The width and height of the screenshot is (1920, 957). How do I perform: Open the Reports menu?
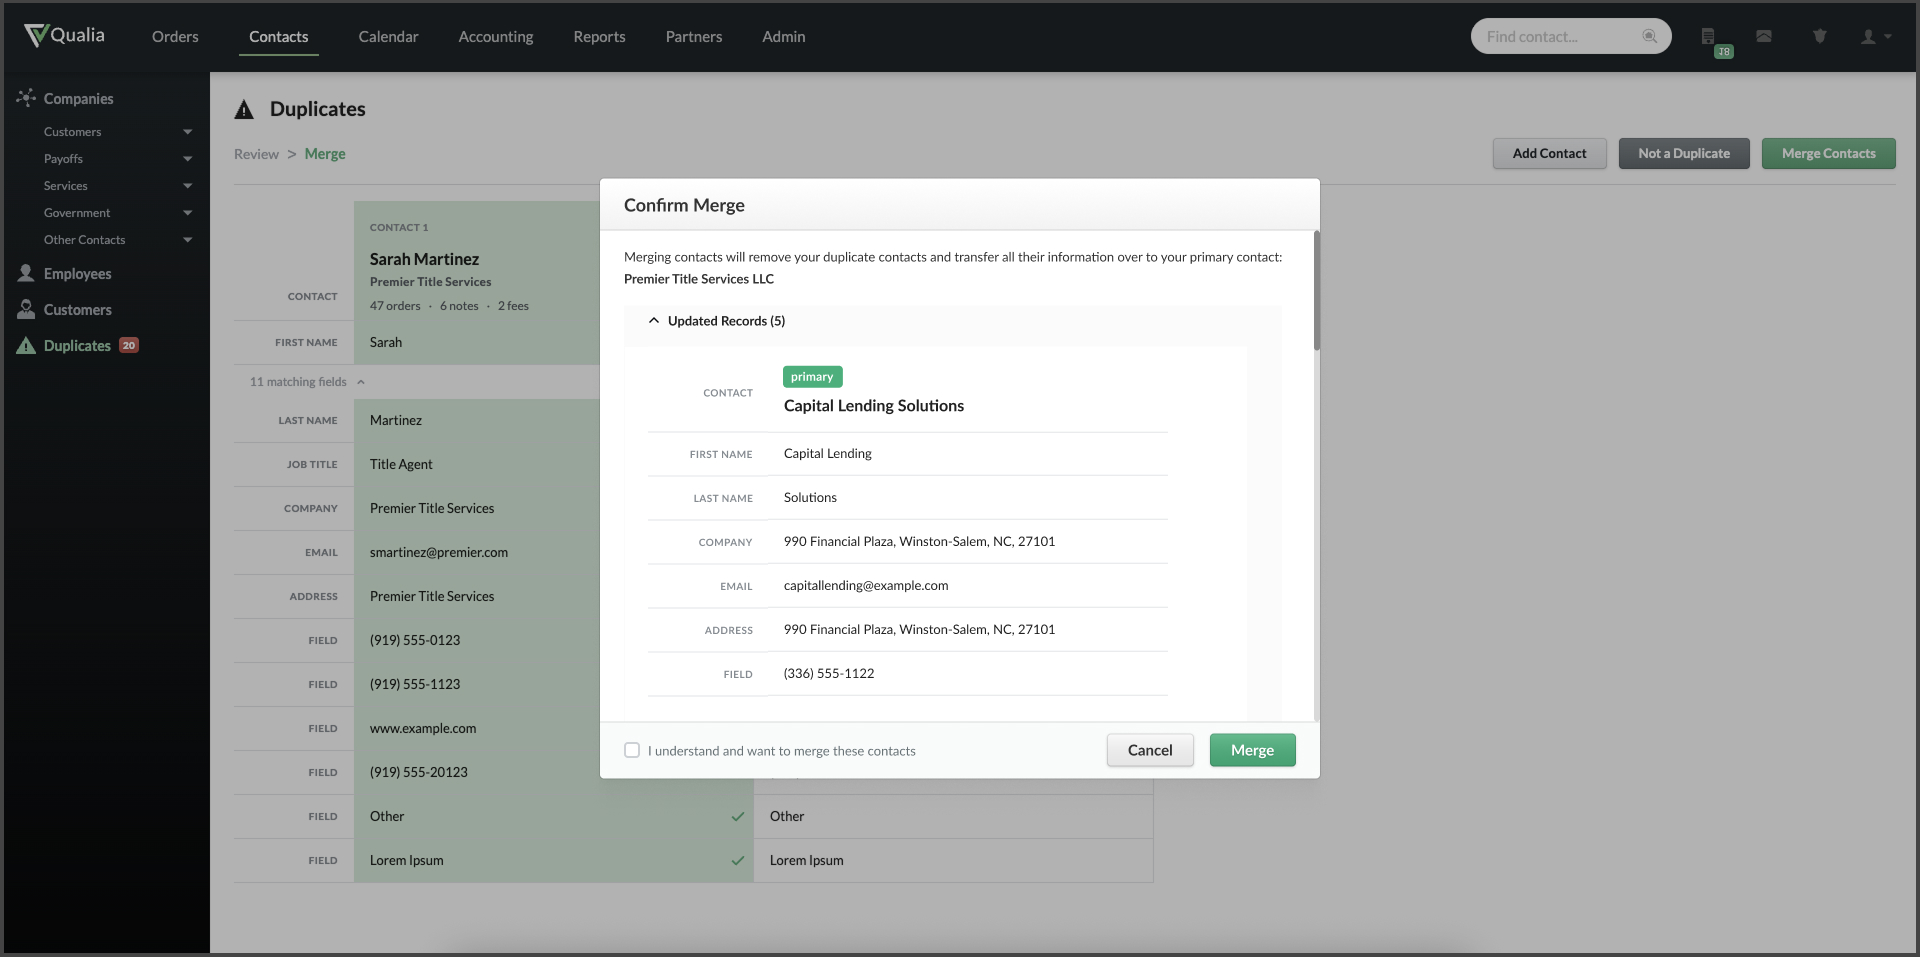pos(599,37)
